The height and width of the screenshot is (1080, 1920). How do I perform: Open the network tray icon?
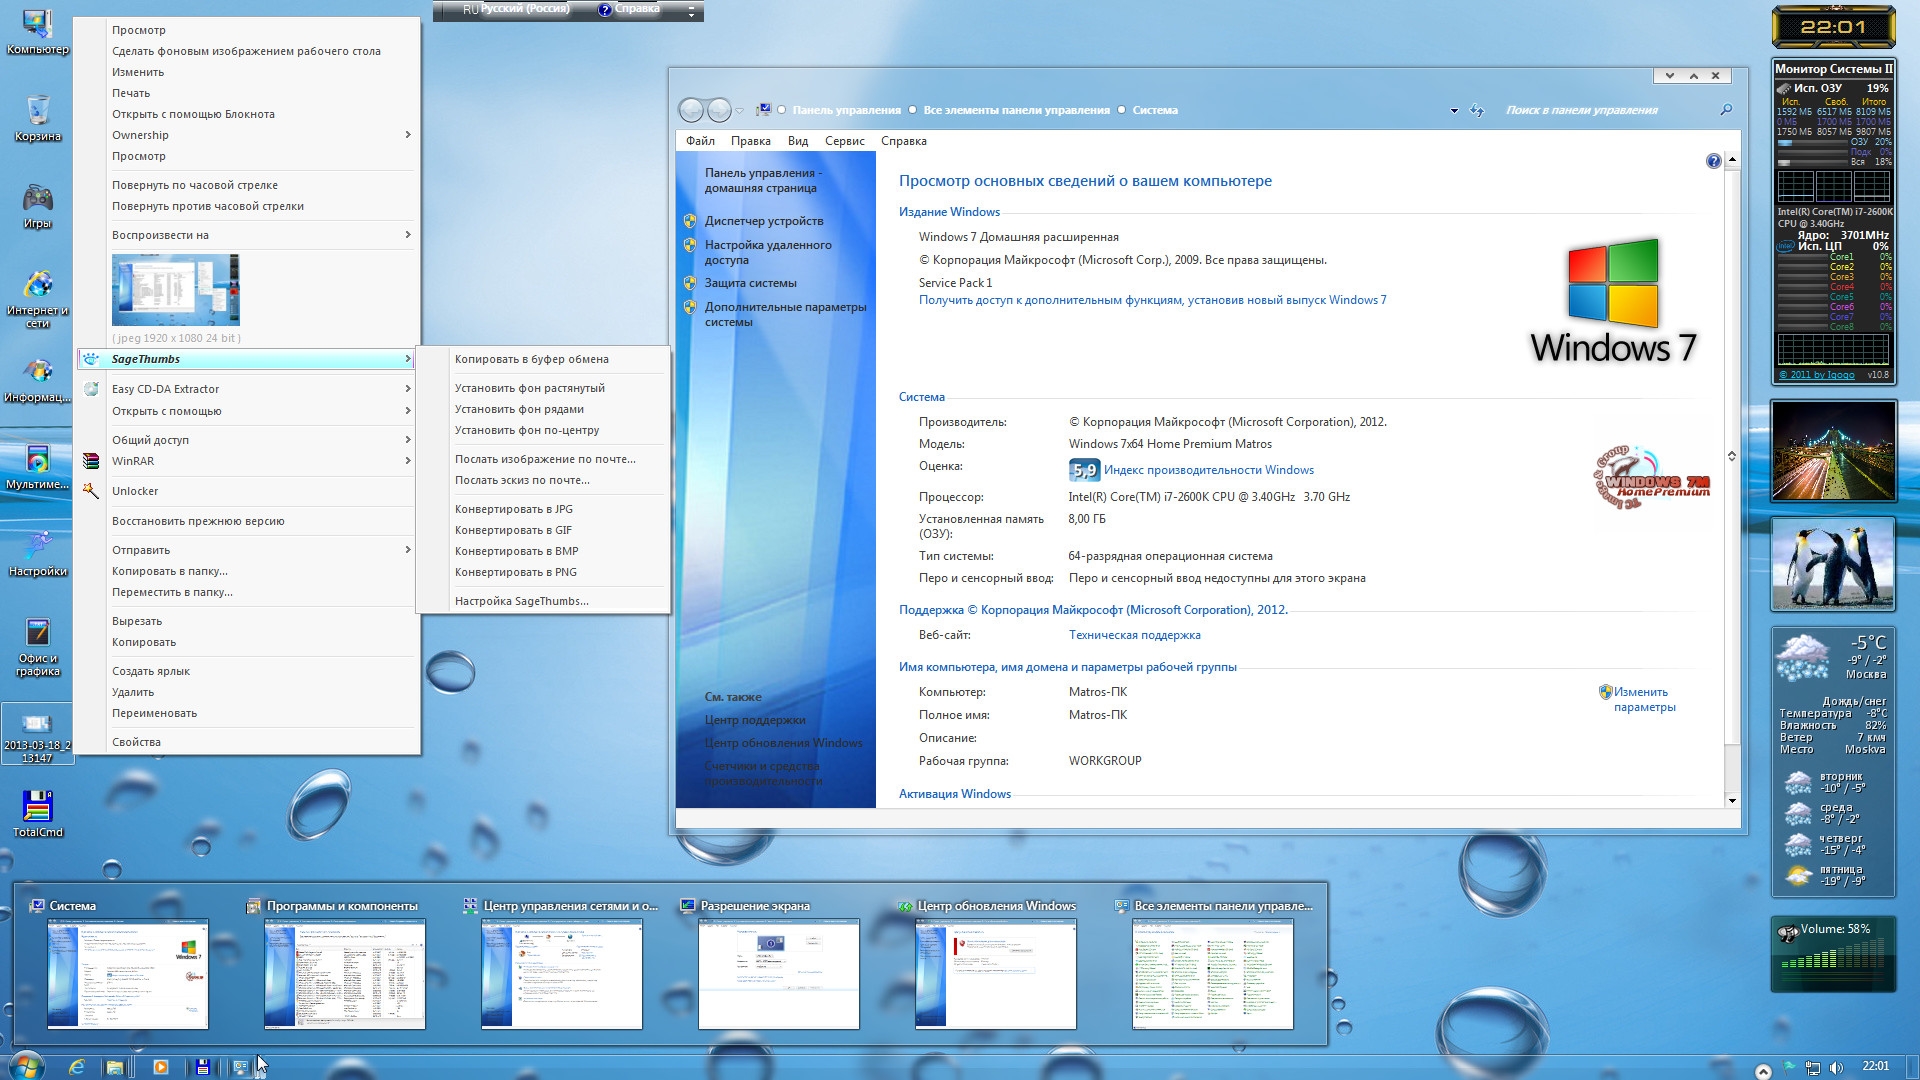tap(1813, 1068)
